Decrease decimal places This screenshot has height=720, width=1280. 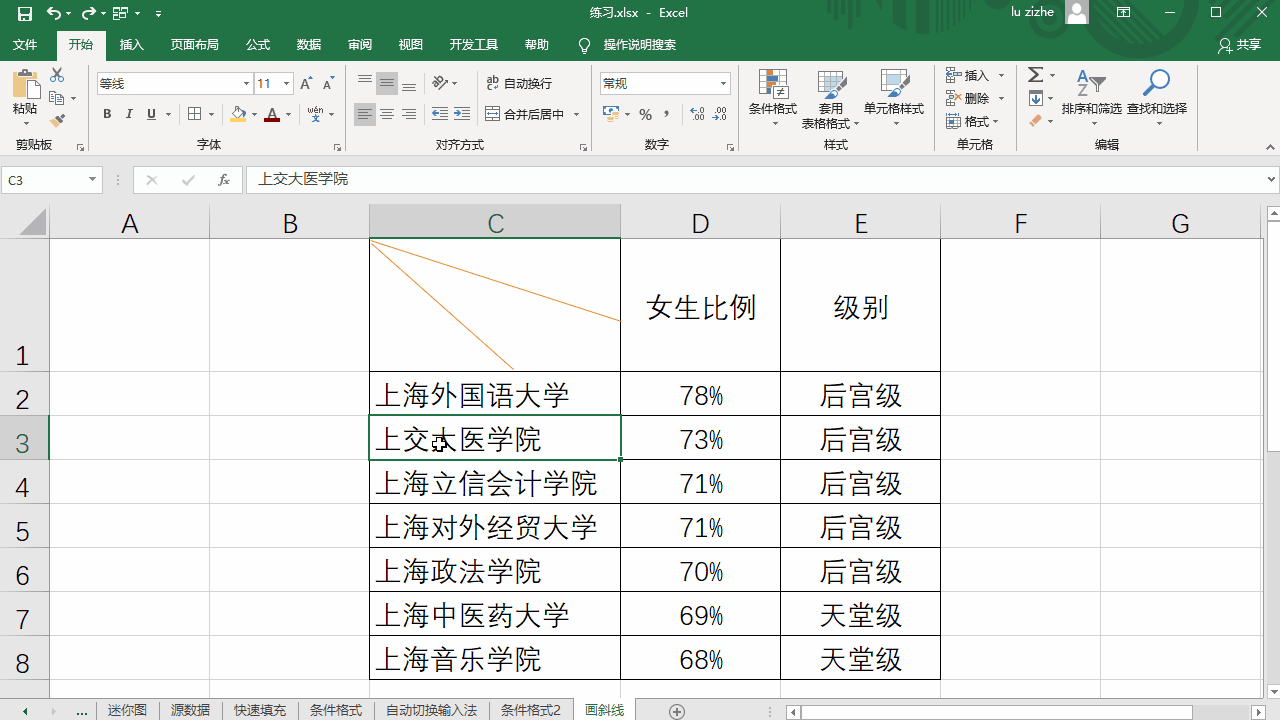click(x=720, y=115)
